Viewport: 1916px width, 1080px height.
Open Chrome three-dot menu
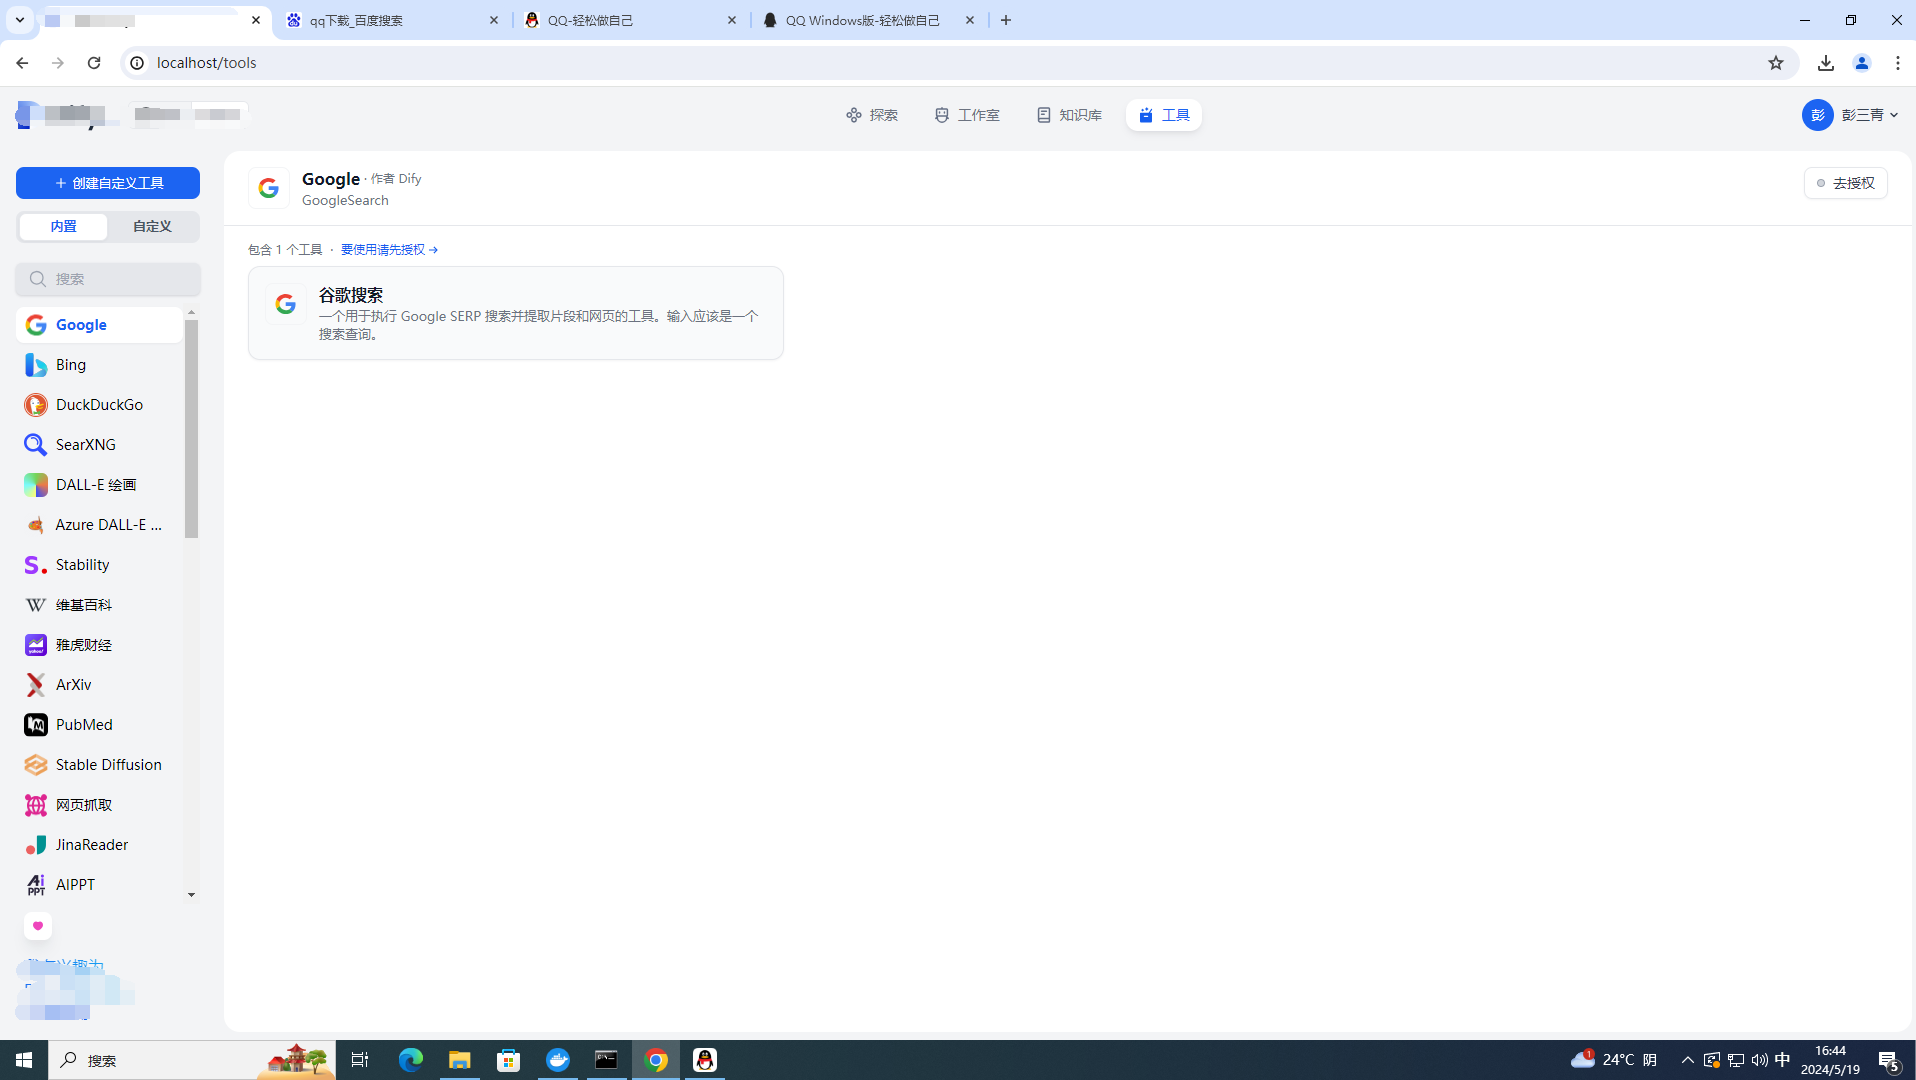(x=1898, y=63)
